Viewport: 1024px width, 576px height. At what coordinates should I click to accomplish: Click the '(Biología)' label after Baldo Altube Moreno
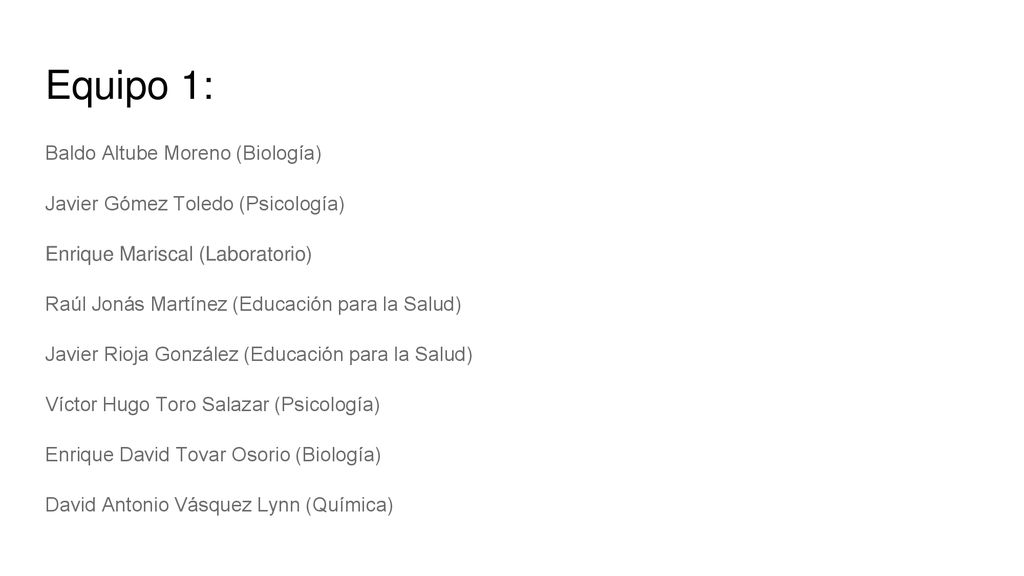(279, 153)
